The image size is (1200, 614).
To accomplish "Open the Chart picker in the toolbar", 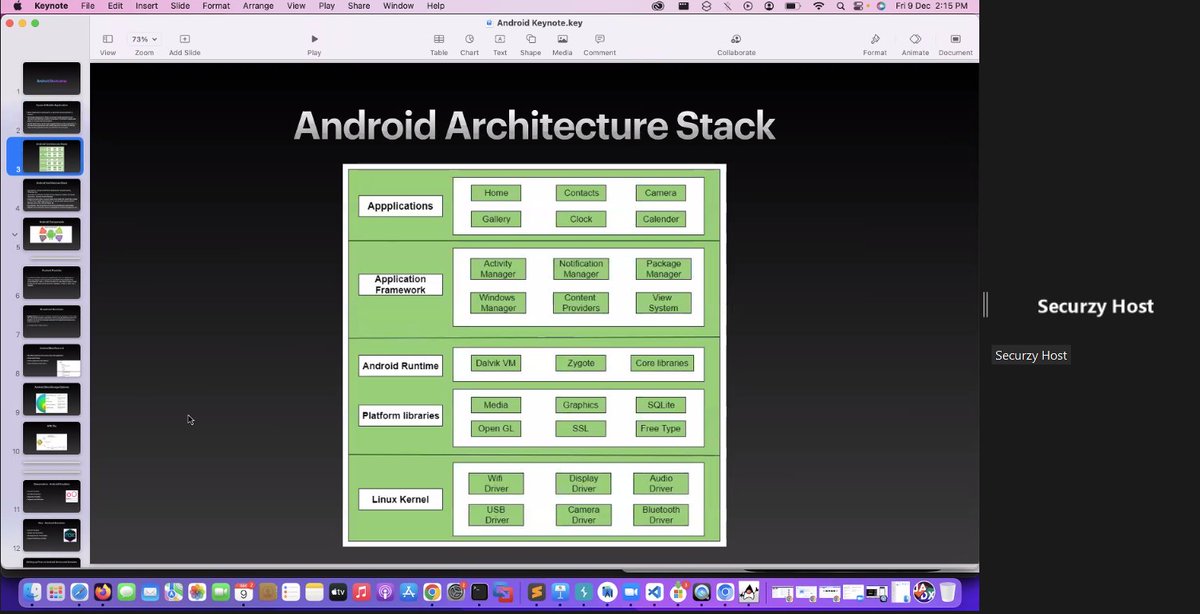I will (x=469, y=39).
